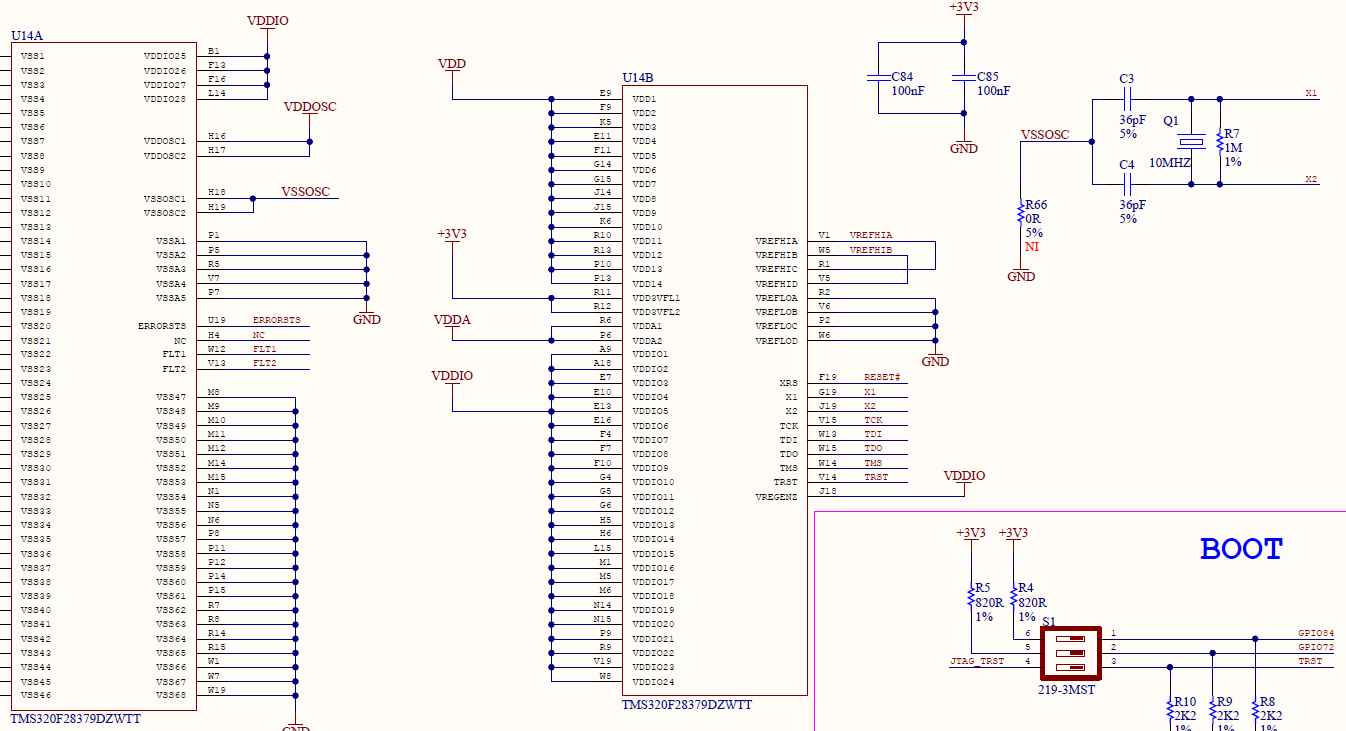Select the 1M value of resistor R7

click(1232, 148)
